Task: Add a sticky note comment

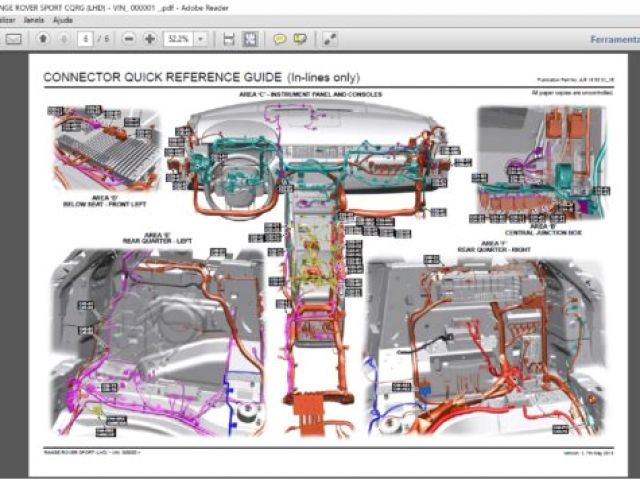Action: [x=279, y=38]
